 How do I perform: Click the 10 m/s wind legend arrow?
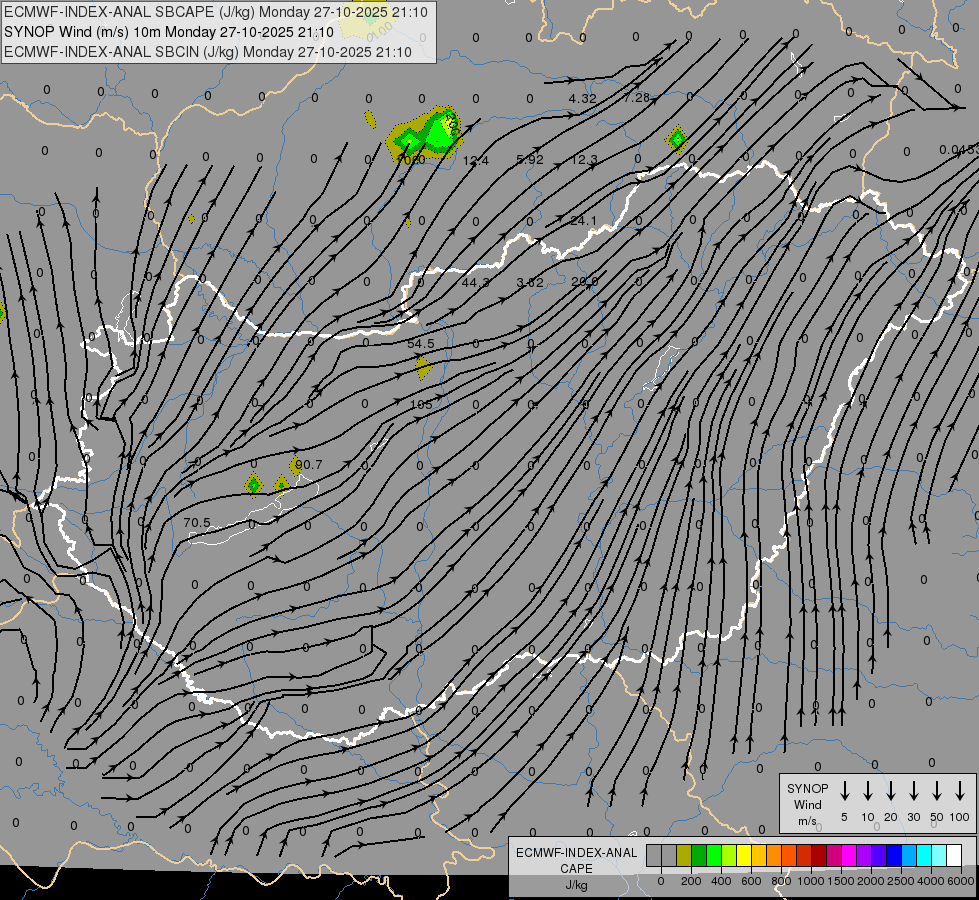pos(867,791)
